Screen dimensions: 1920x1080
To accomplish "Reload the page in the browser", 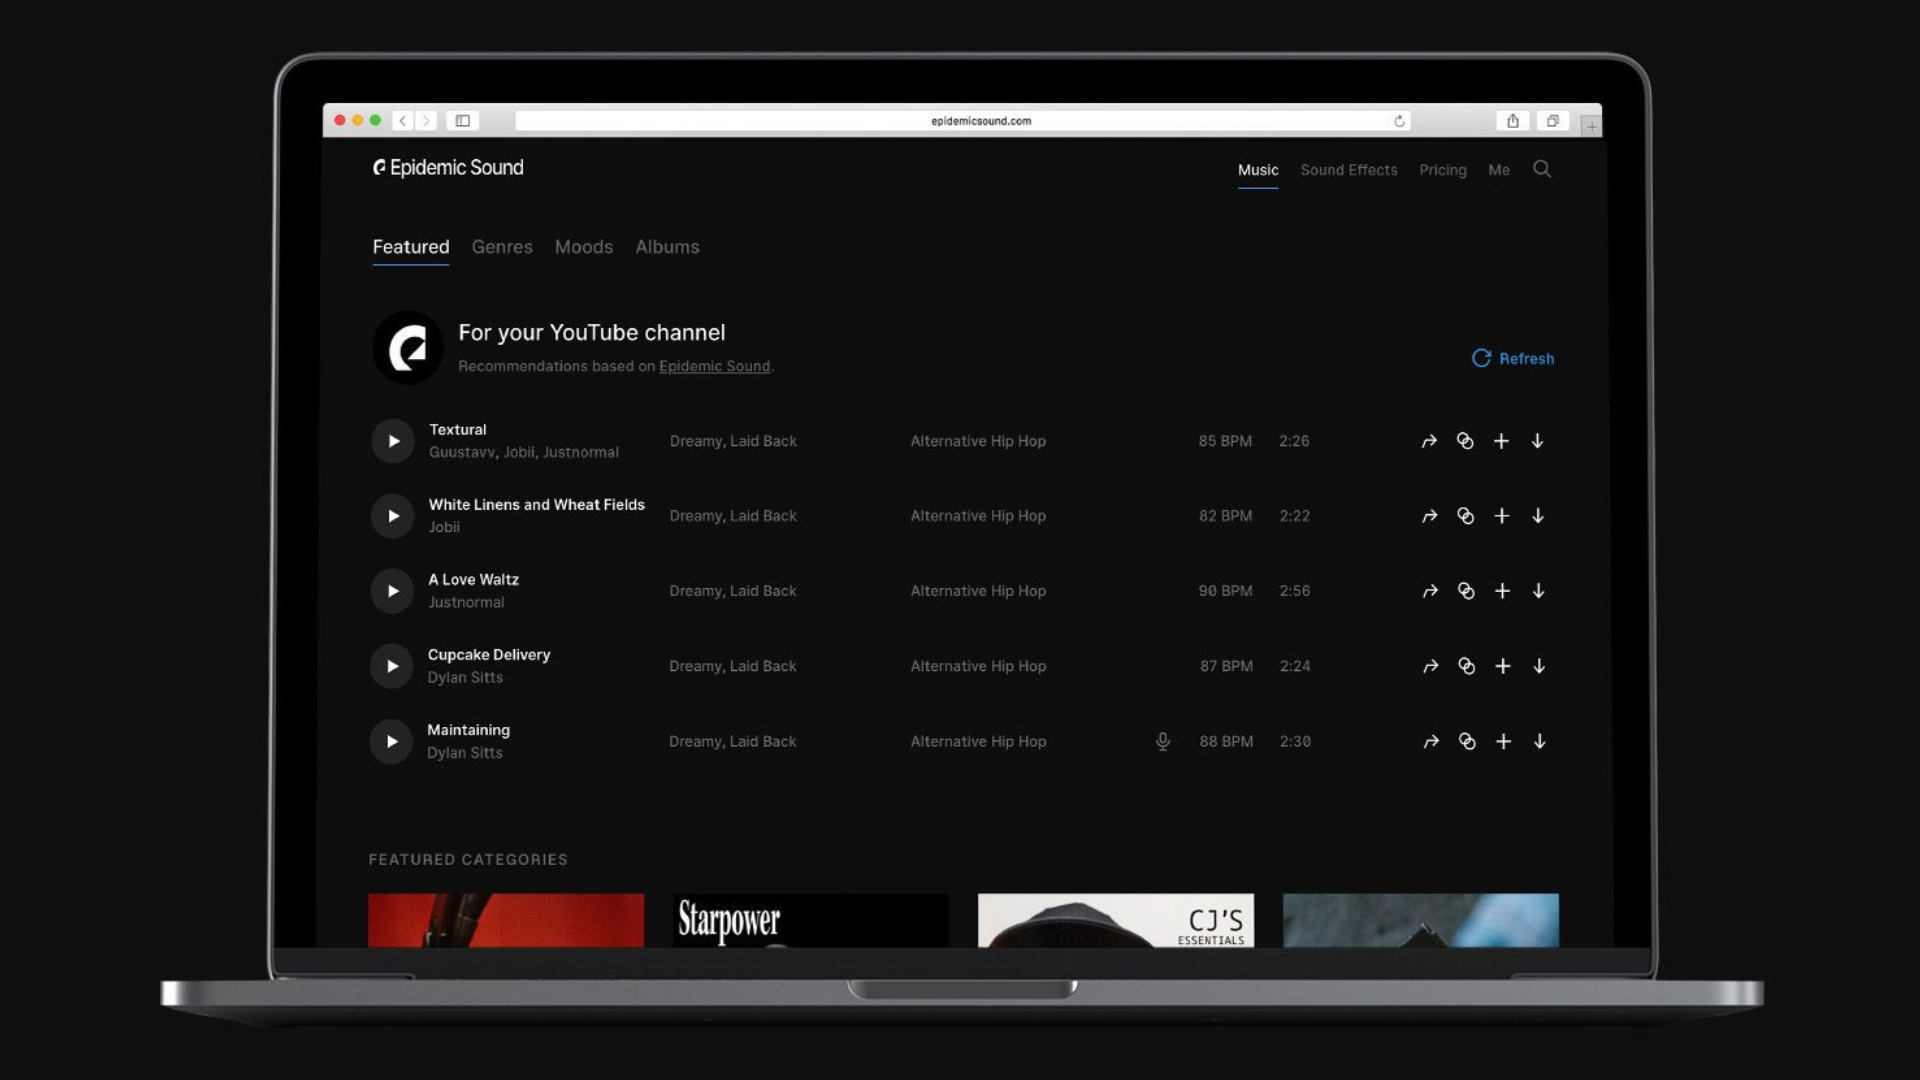I will click(1399, 121).
